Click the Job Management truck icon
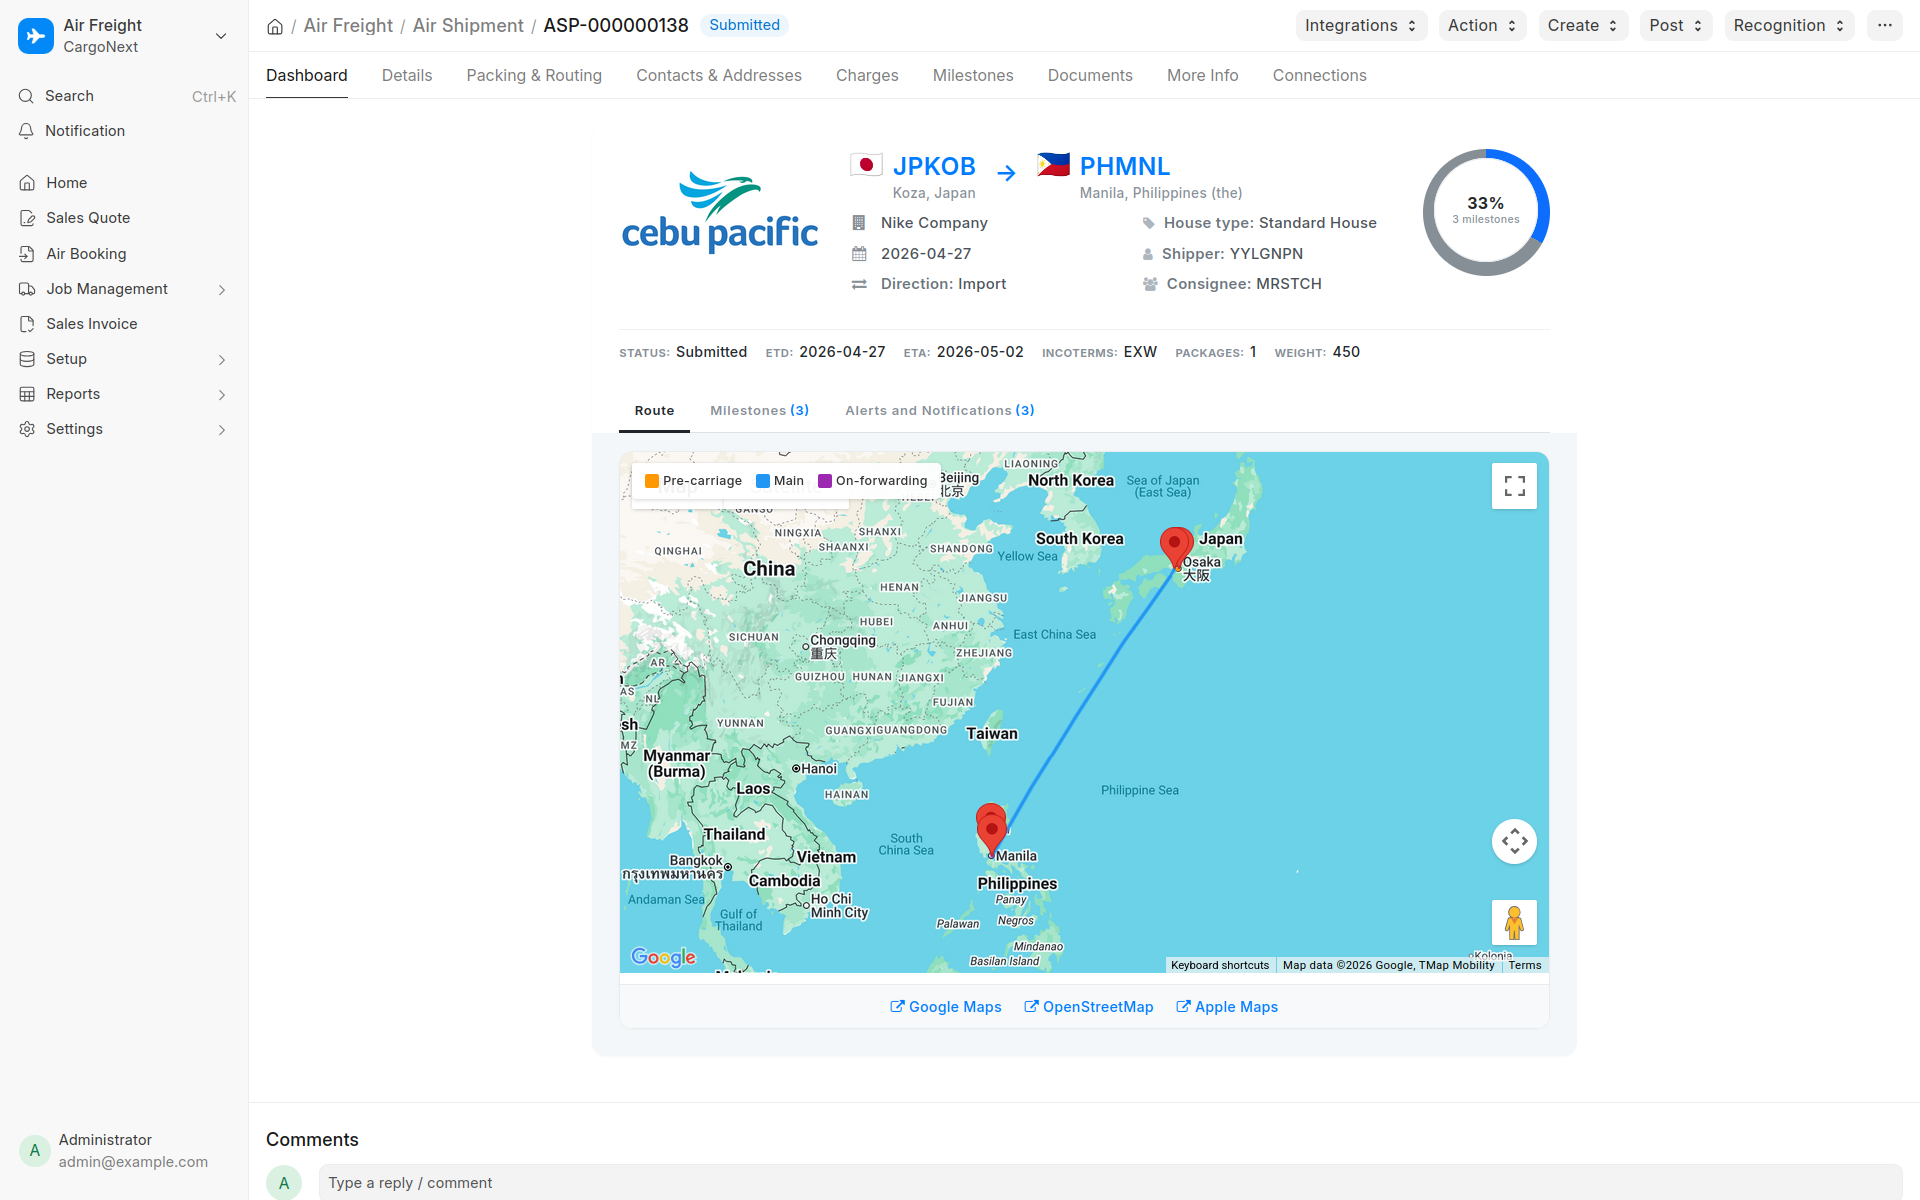Image resolution: width=1920 pixels, height=1200 pixels. click(27, 289)
